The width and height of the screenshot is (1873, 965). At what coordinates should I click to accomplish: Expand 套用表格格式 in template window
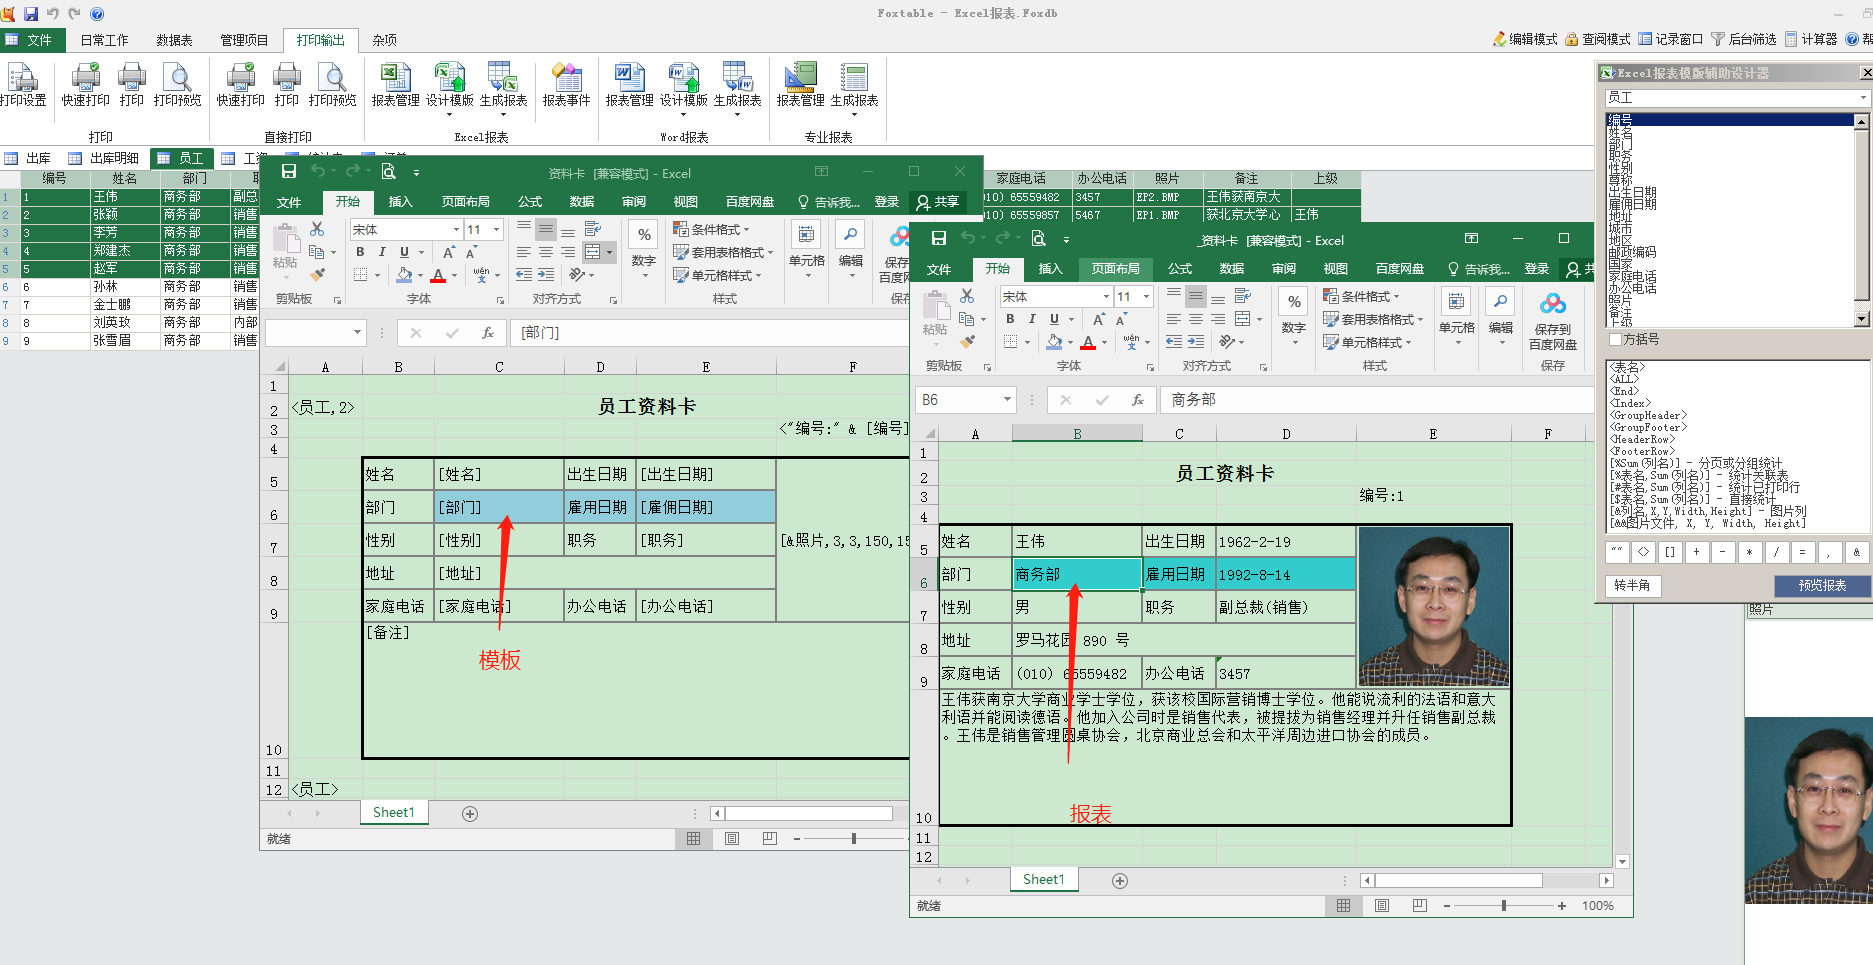point(724,252)
